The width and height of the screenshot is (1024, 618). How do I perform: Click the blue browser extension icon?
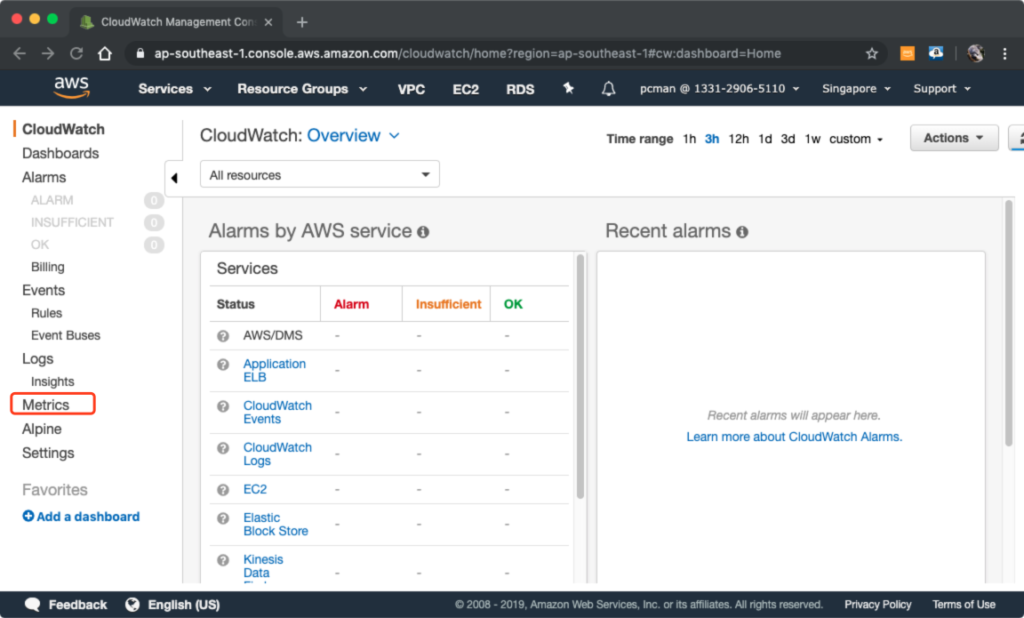coord(936,54)
